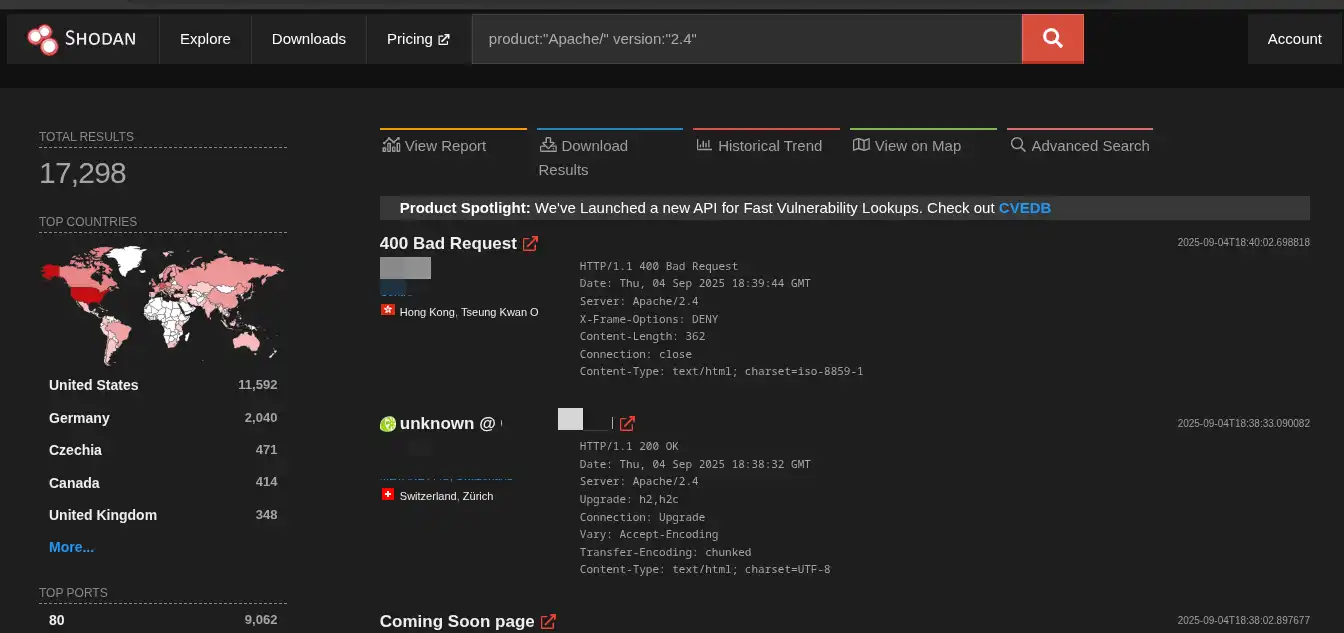Click the Switzerland, Zürich location text

coord(446,496)
